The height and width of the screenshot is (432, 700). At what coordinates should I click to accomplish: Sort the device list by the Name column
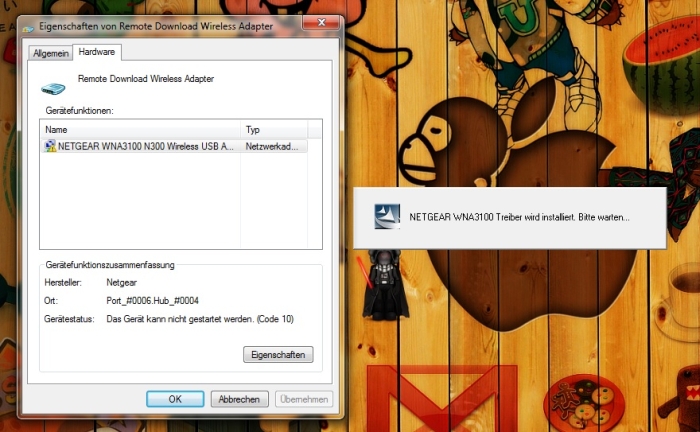coord(141,130)
